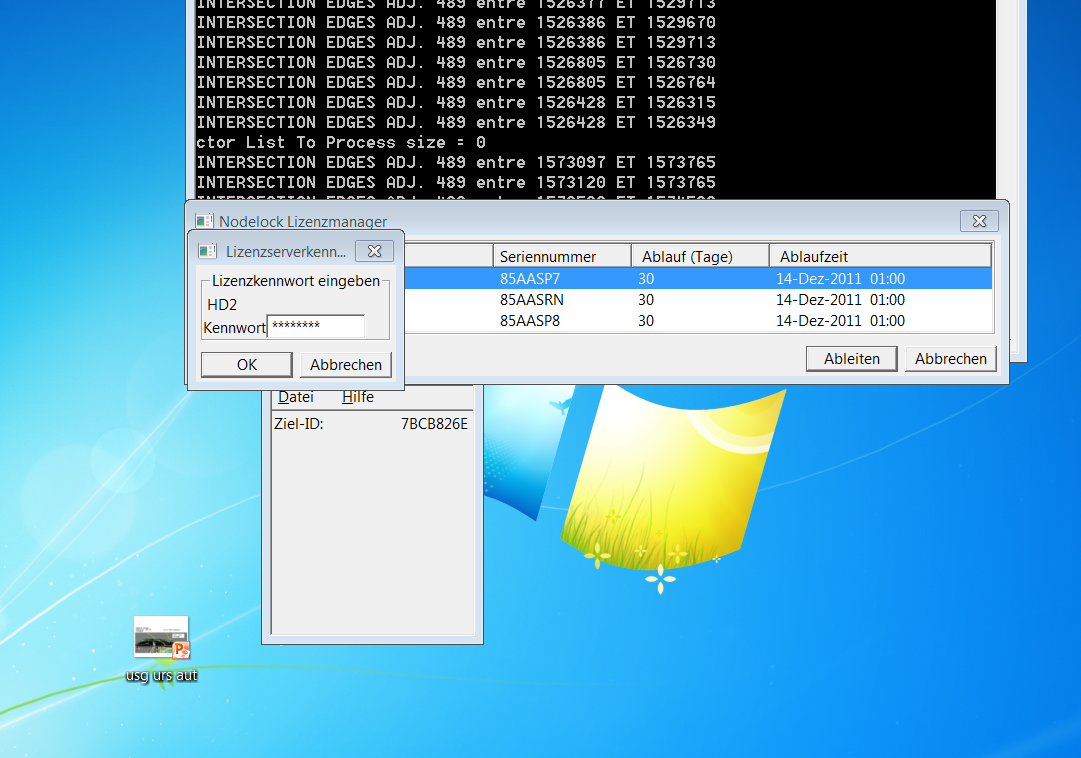
Task: Click Abbrechen in Nodelock Lizenzmanager window
Action: pyautogui.click(x=951, y=359)
